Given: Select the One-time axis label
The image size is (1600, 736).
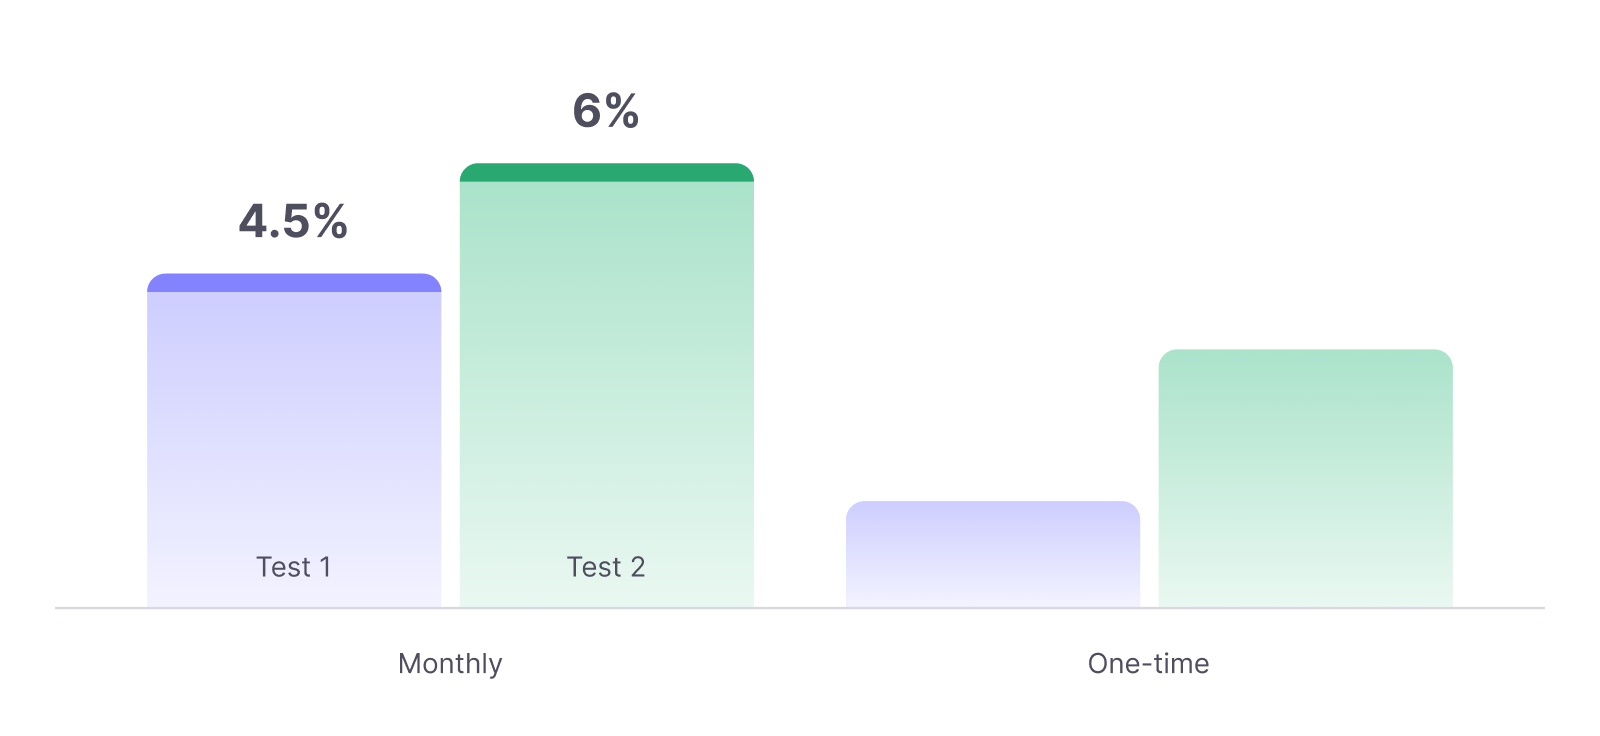Looking at the screenshot, I should 1148,664.
